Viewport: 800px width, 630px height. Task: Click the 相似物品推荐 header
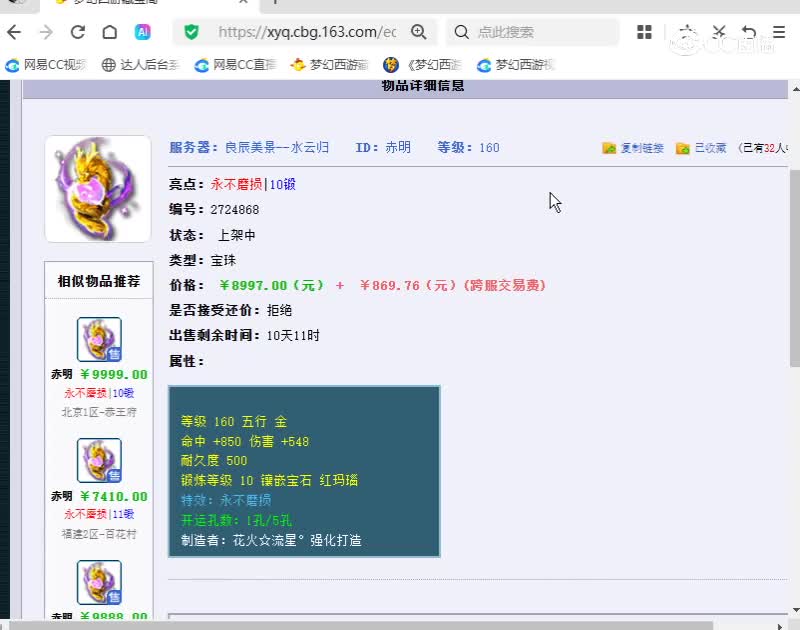[99, 281]
